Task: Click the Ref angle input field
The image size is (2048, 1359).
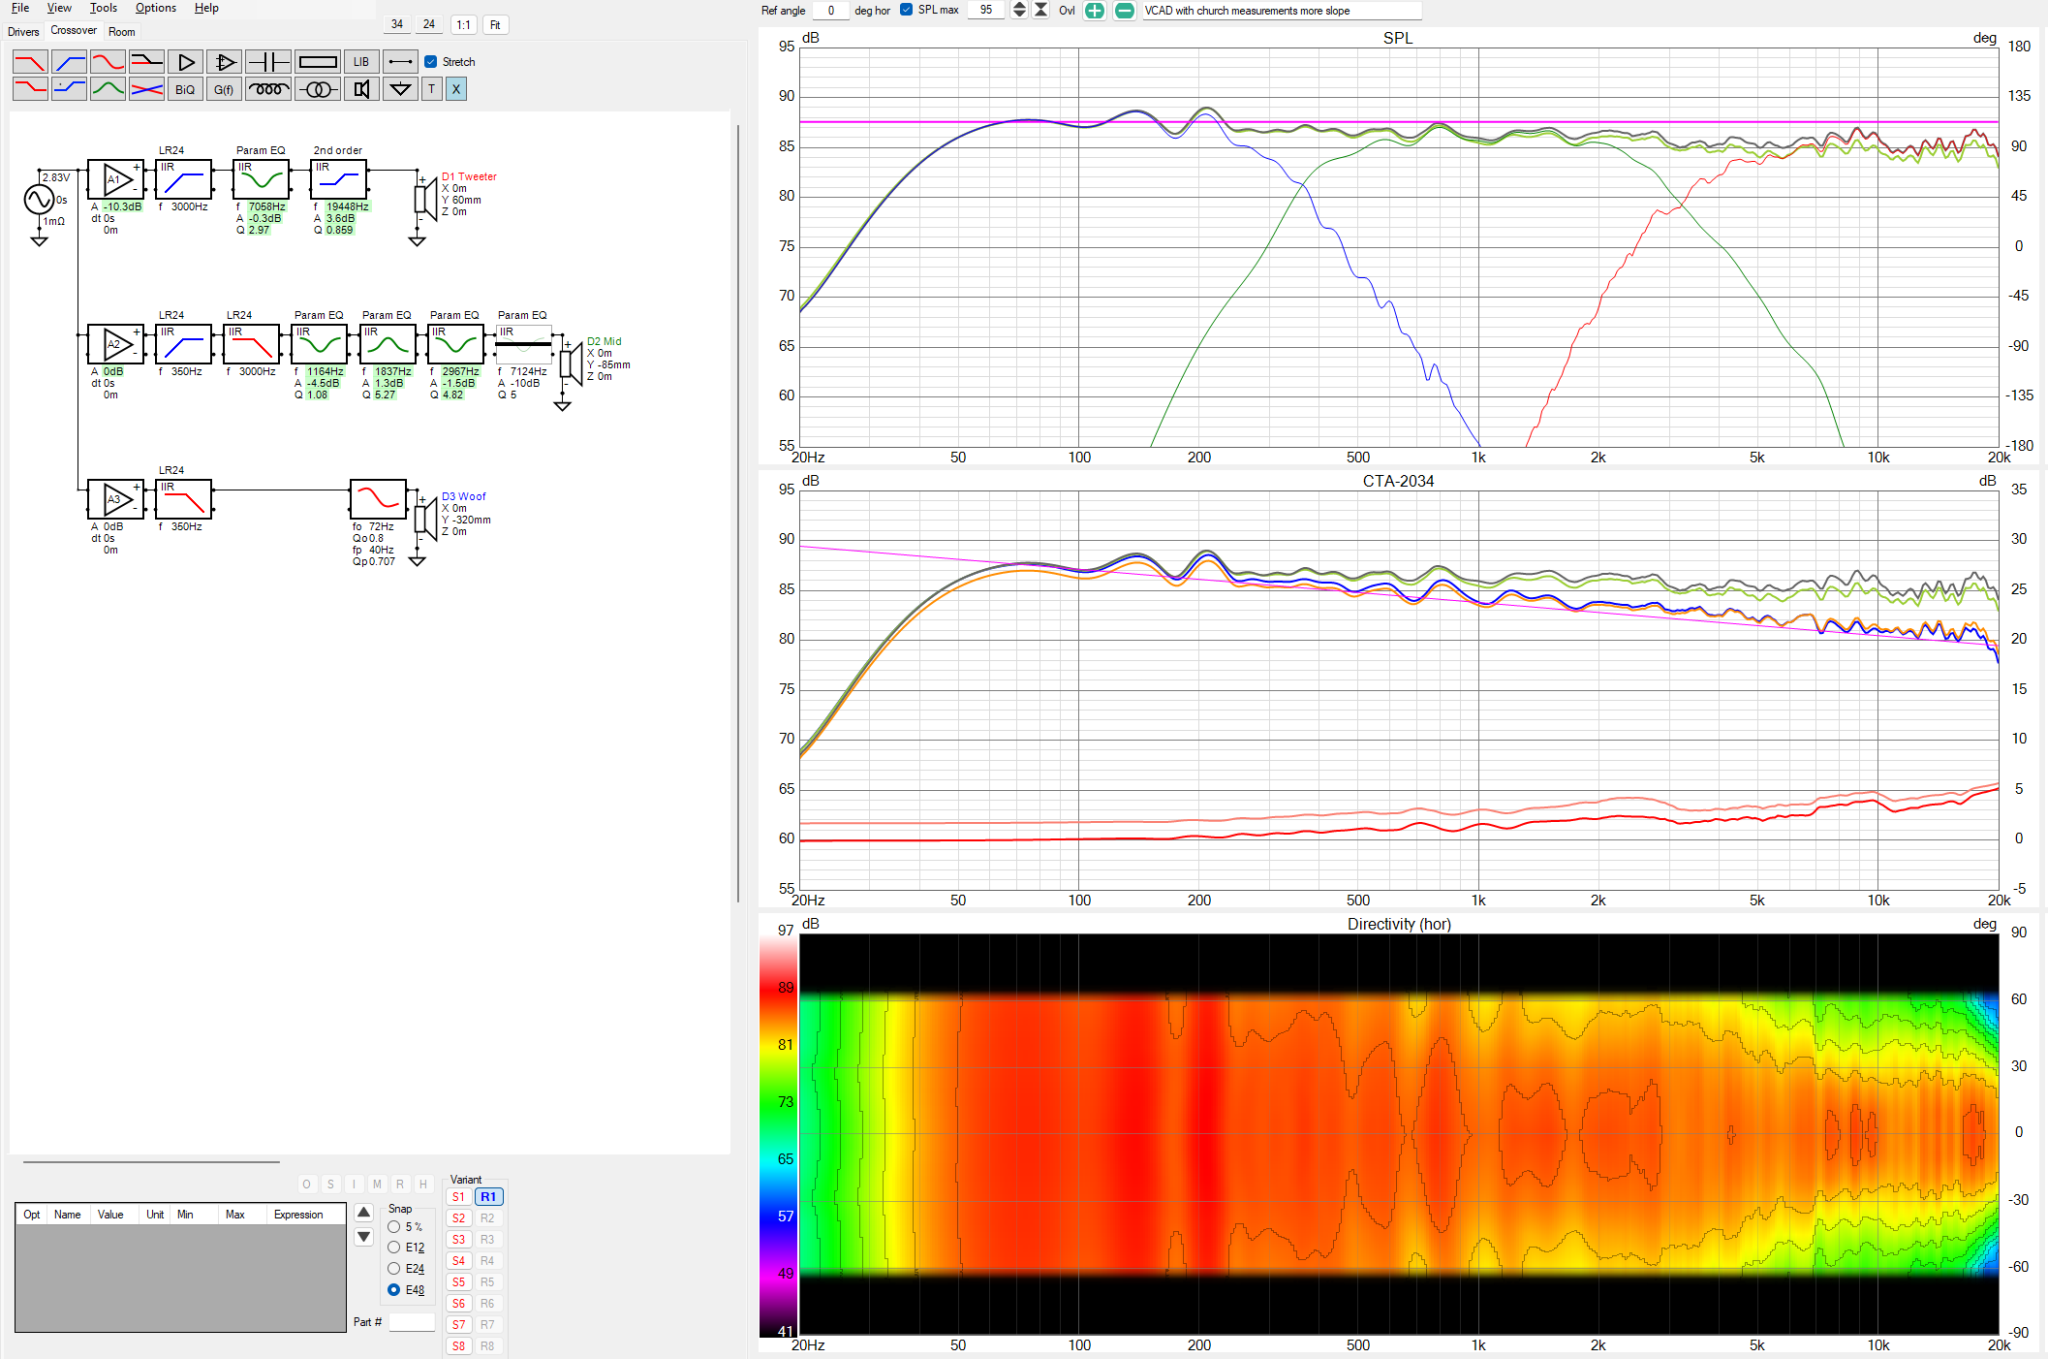Action: click(x=830, y=10)
